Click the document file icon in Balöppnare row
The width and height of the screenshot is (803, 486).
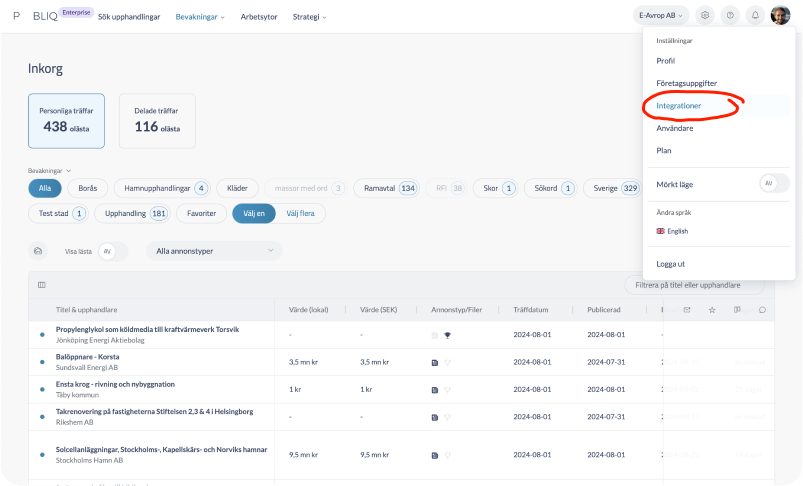(x=434, y=362)
